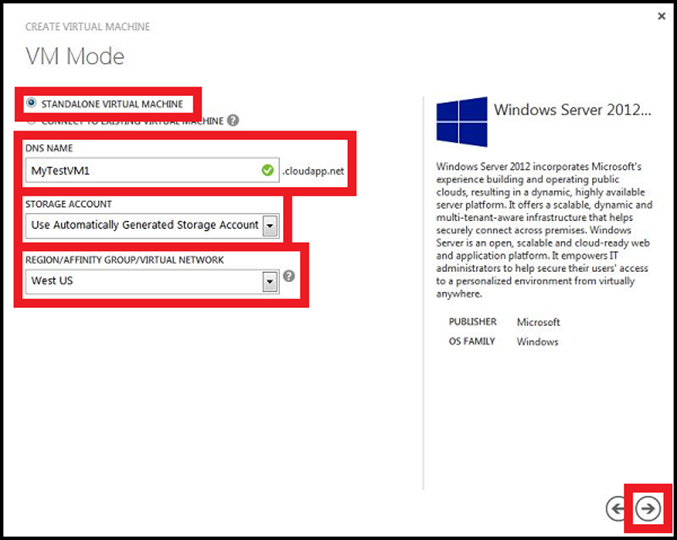677x540 pixels.
Task: Click the VM Mode heading
Action: coord(75,57)
